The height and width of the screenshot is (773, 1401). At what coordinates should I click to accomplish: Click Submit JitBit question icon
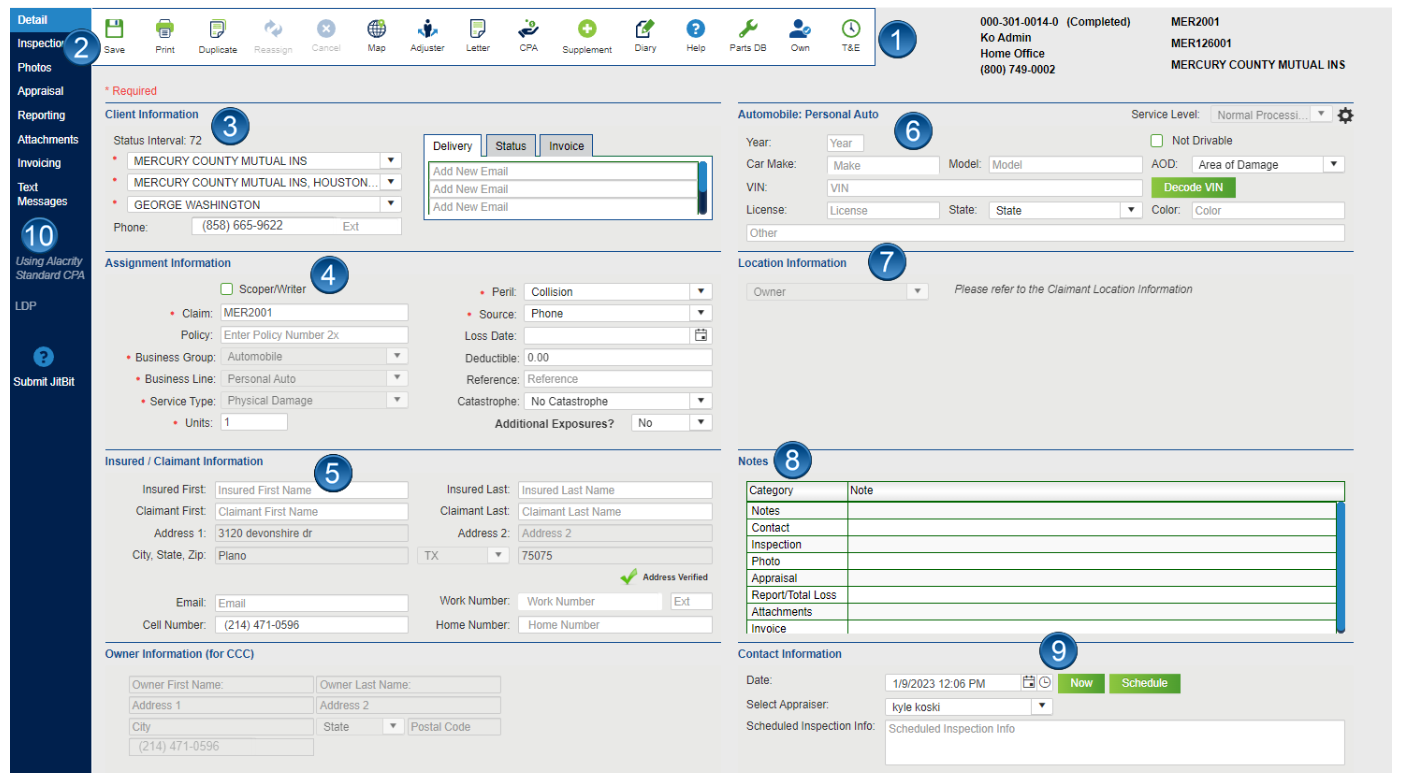click(43, 357)
